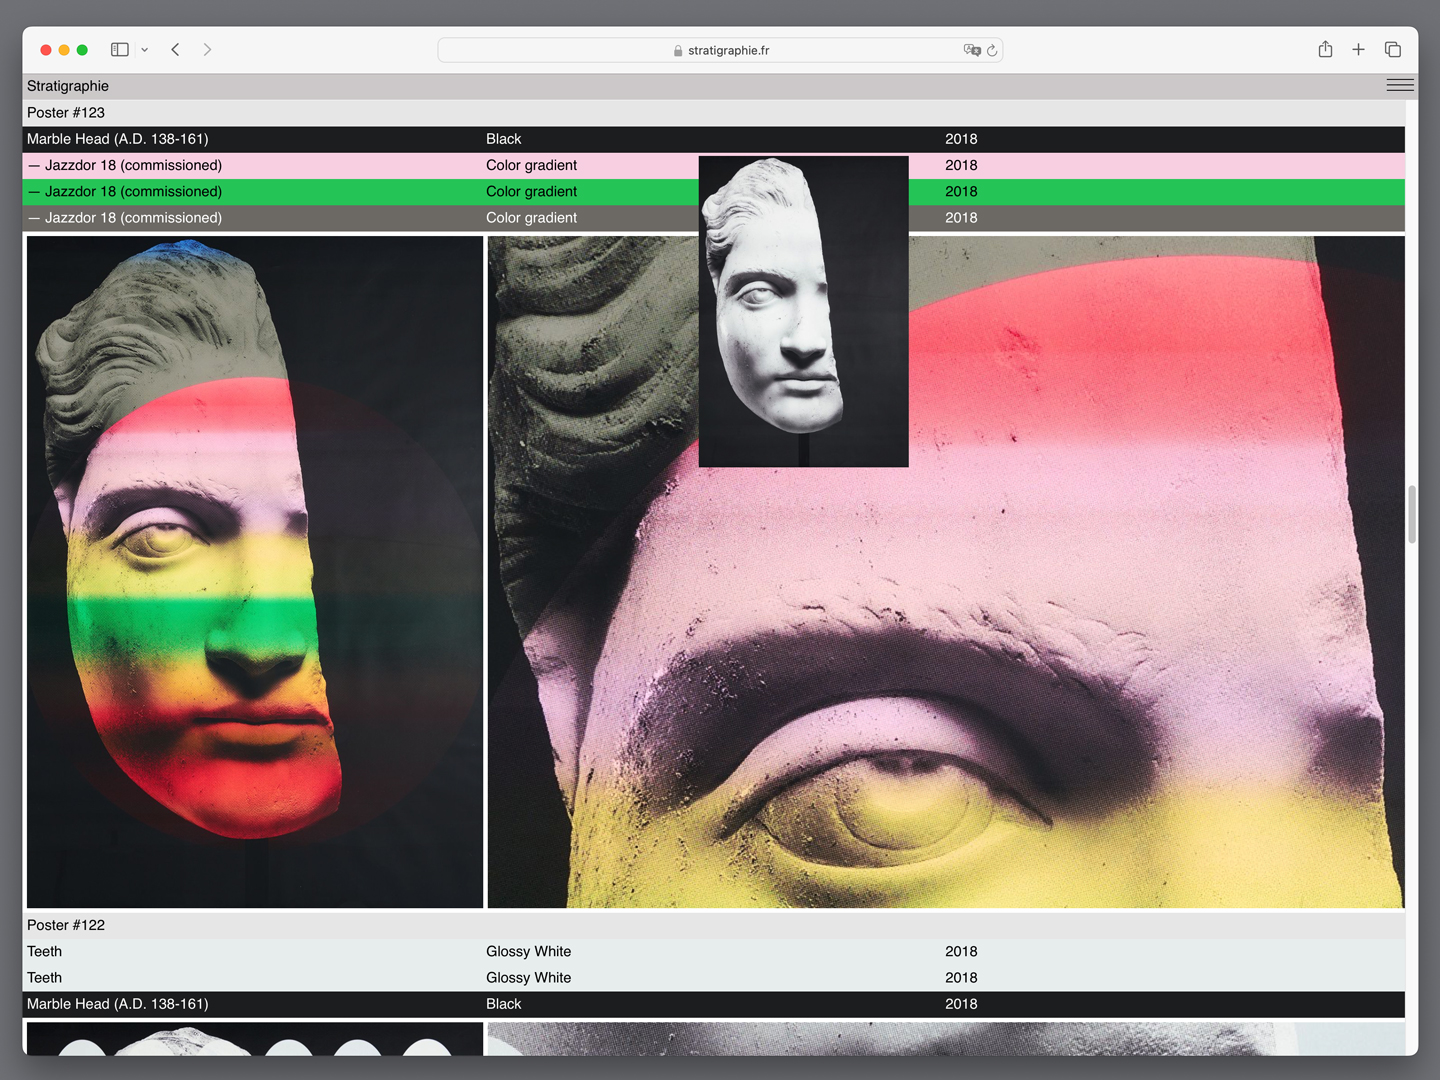Expand the Poster #122 section header

tap(66, 925)
